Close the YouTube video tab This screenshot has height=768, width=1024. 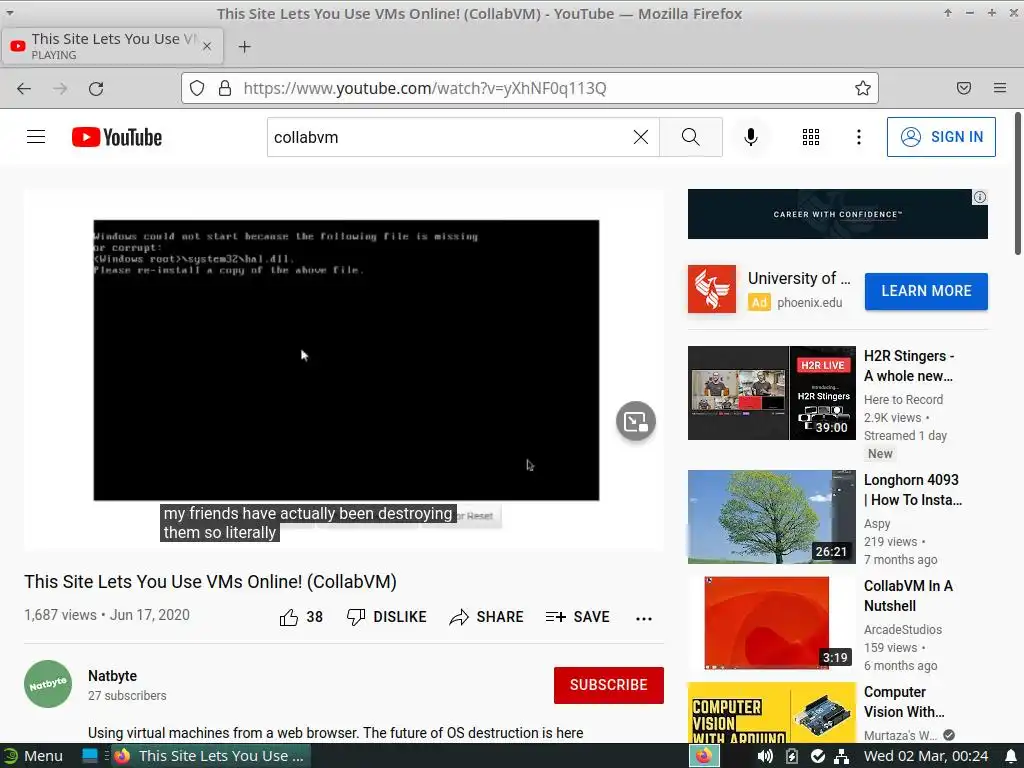coord(207,46)
